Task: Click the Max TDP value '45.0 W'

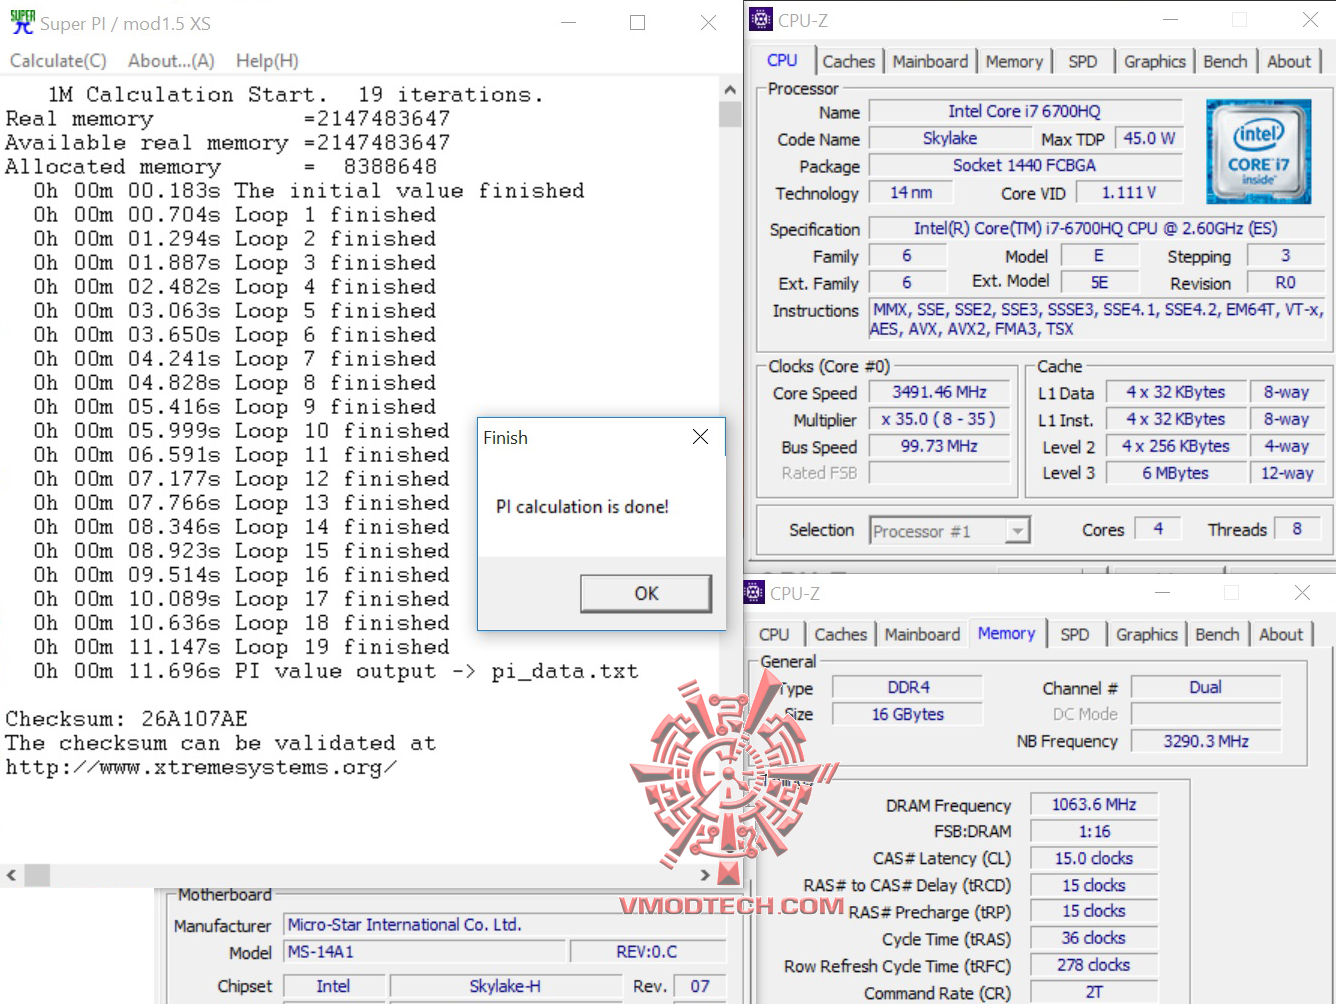Action: pyautogui.click(x=1148, y=138)
